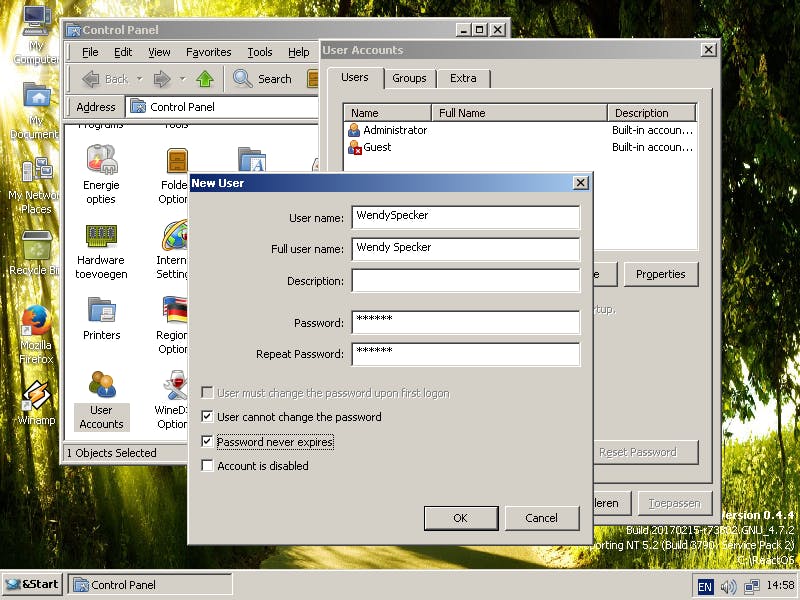This screenshot has height=600, width=800.
Task: Click the Control Panel address bar
Action: coord(222,107)
